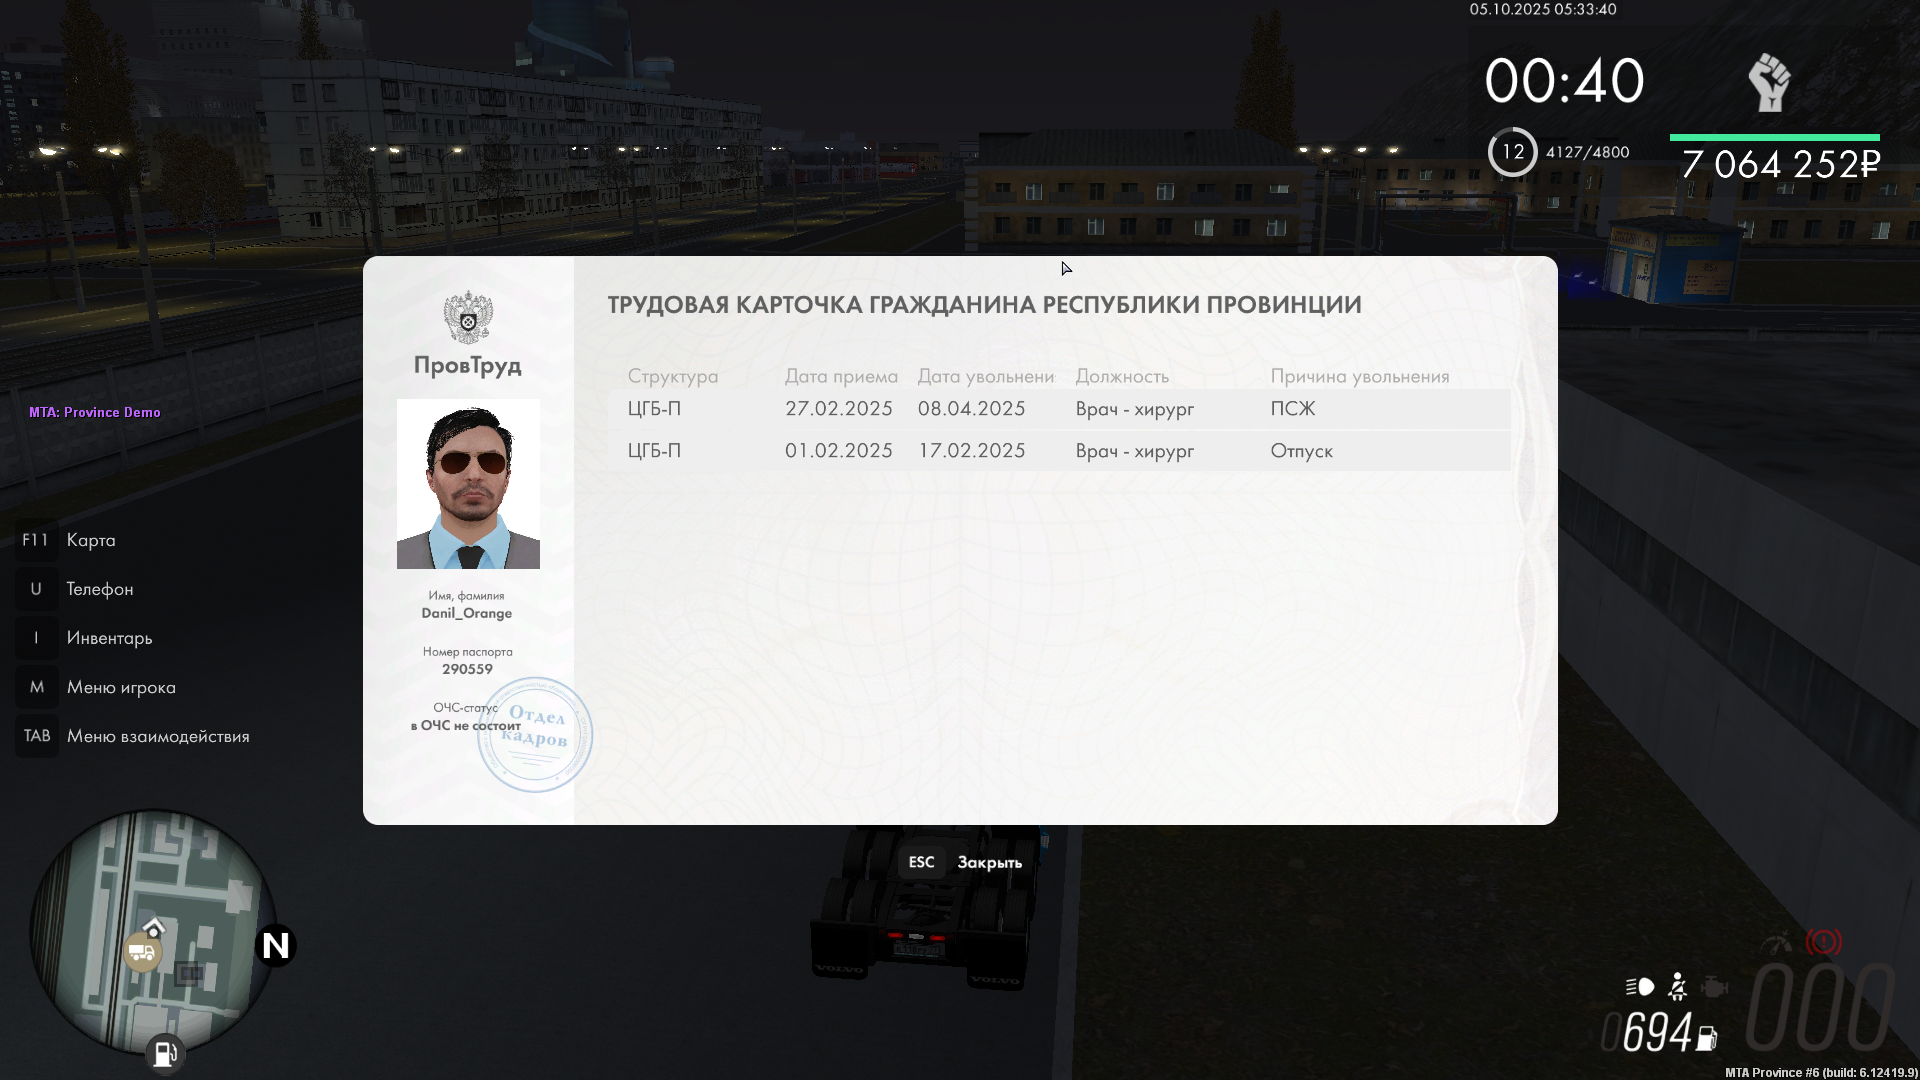Click the red handbrake warning icon
1920x1080 pixels.
(x=1823, y=942)
